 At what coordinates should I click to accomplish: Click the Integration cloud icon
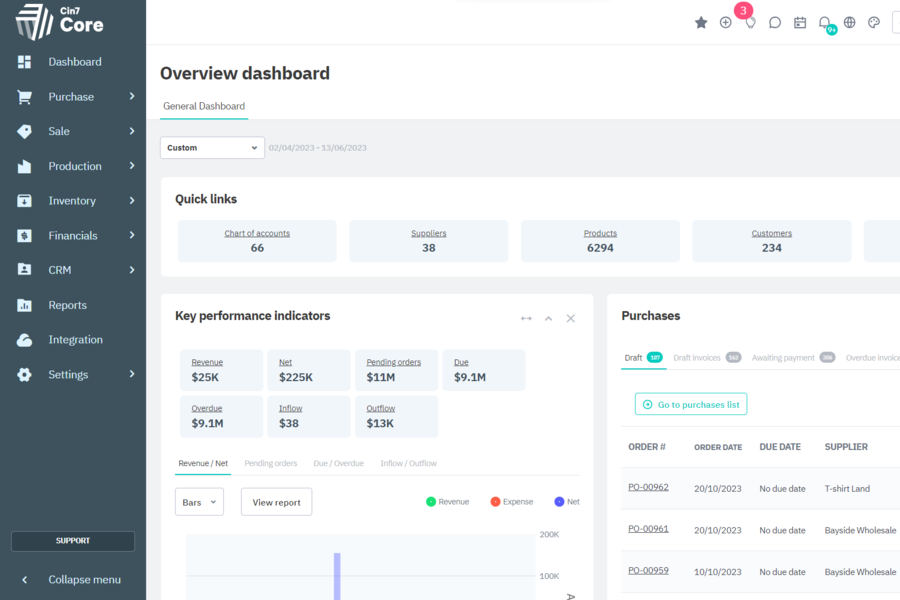[24, 340]
